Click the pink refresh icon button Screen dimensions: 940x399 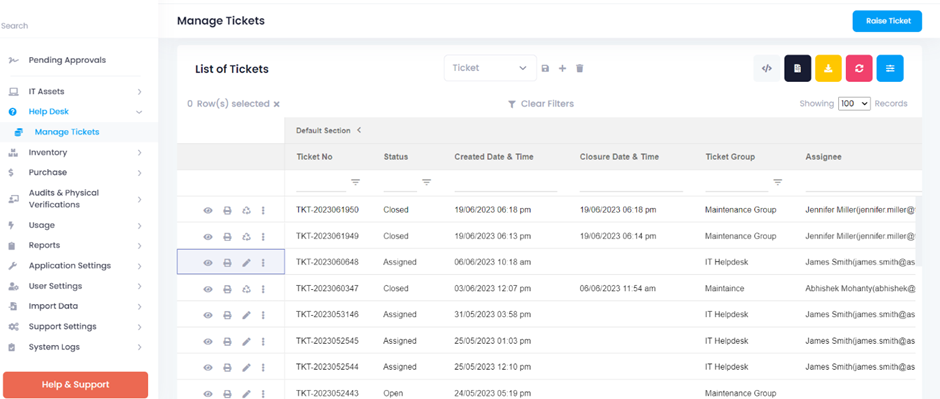859,68
